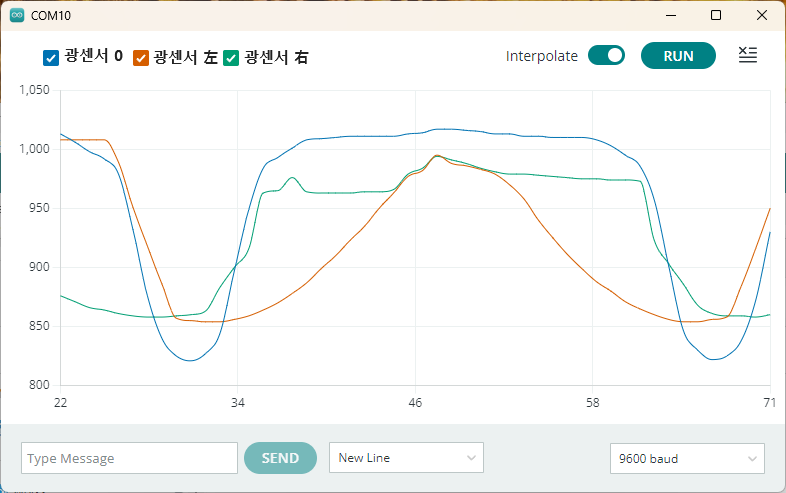Close the COM10 plotter window
786x493 pixels.
(x=761, y=16)
